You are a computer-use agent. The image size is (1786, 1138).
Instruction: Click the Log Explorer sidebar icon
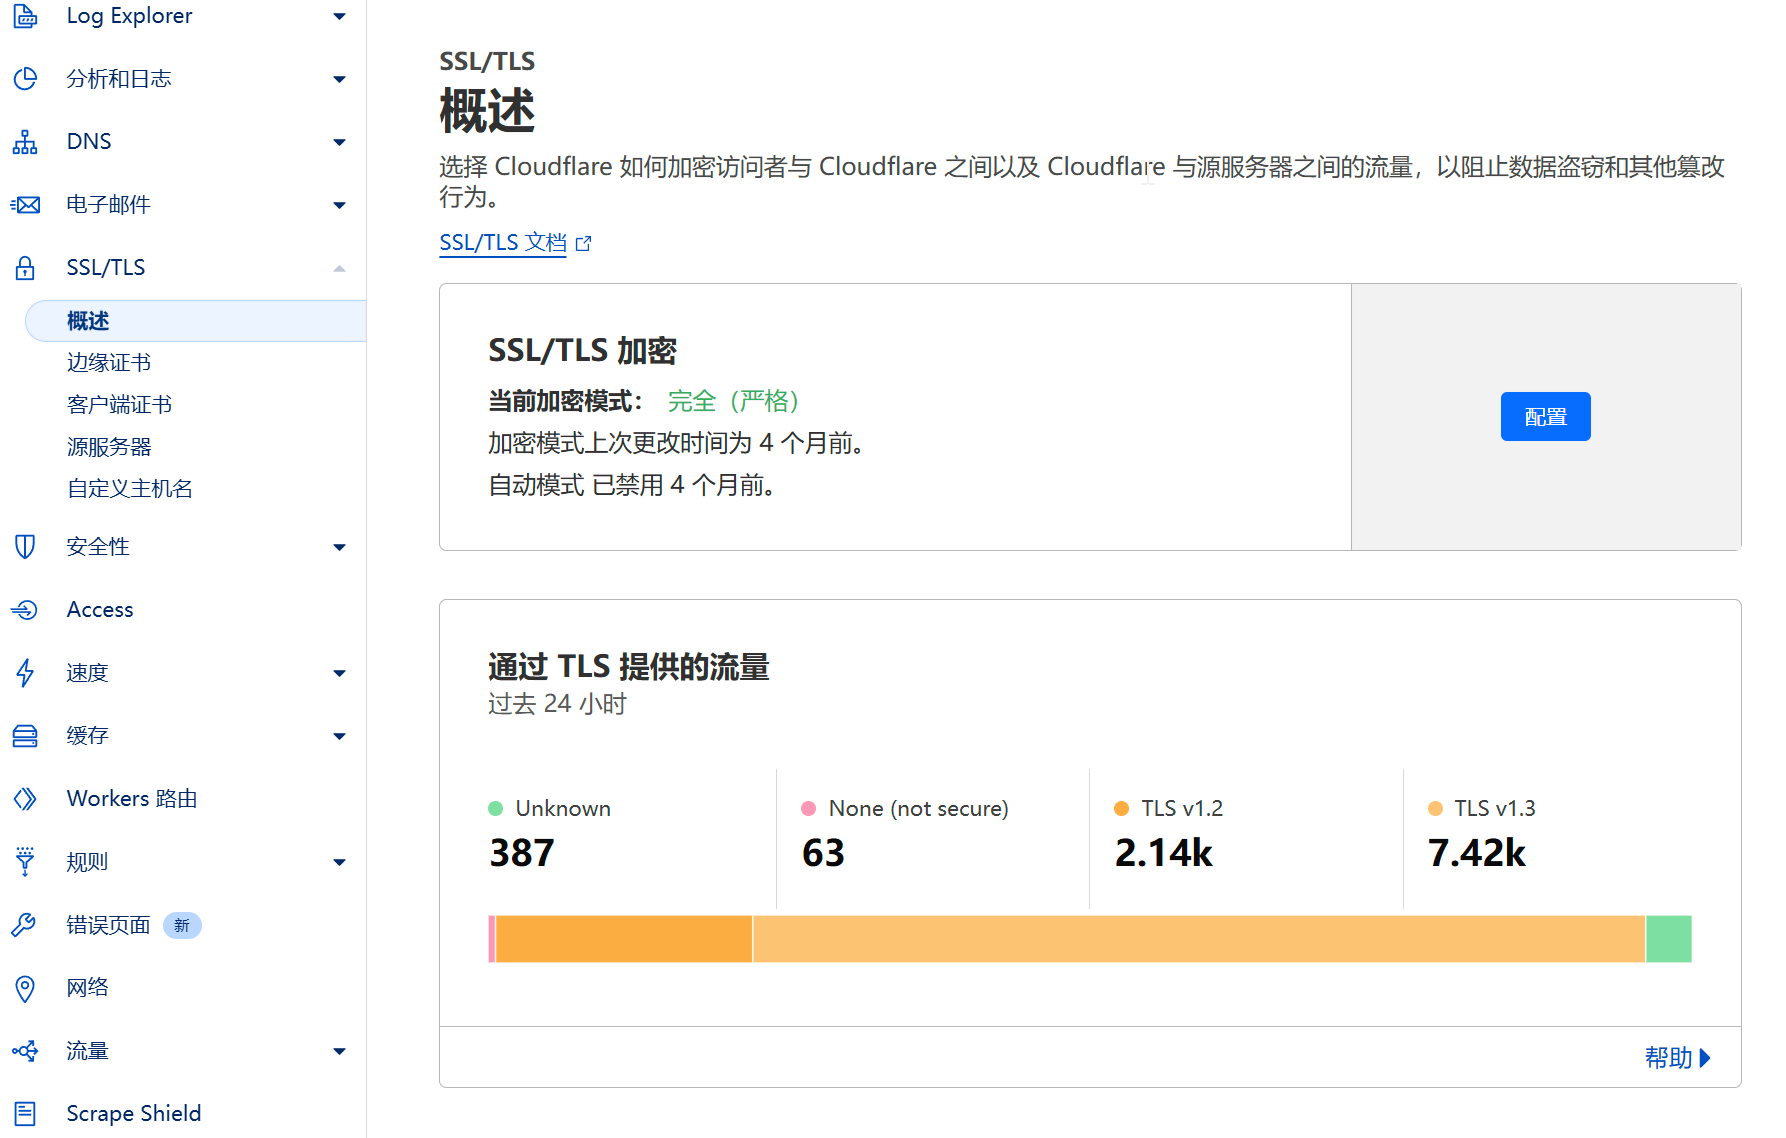point(25,16)
